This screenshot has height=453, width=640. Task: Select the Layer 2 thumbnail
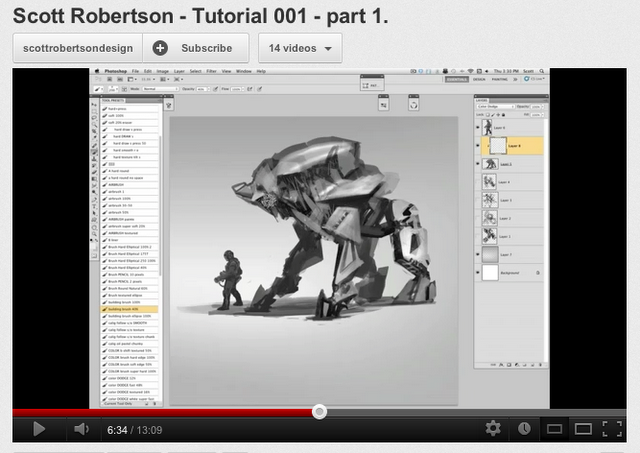pyautogui.click(x=490, y=218)
